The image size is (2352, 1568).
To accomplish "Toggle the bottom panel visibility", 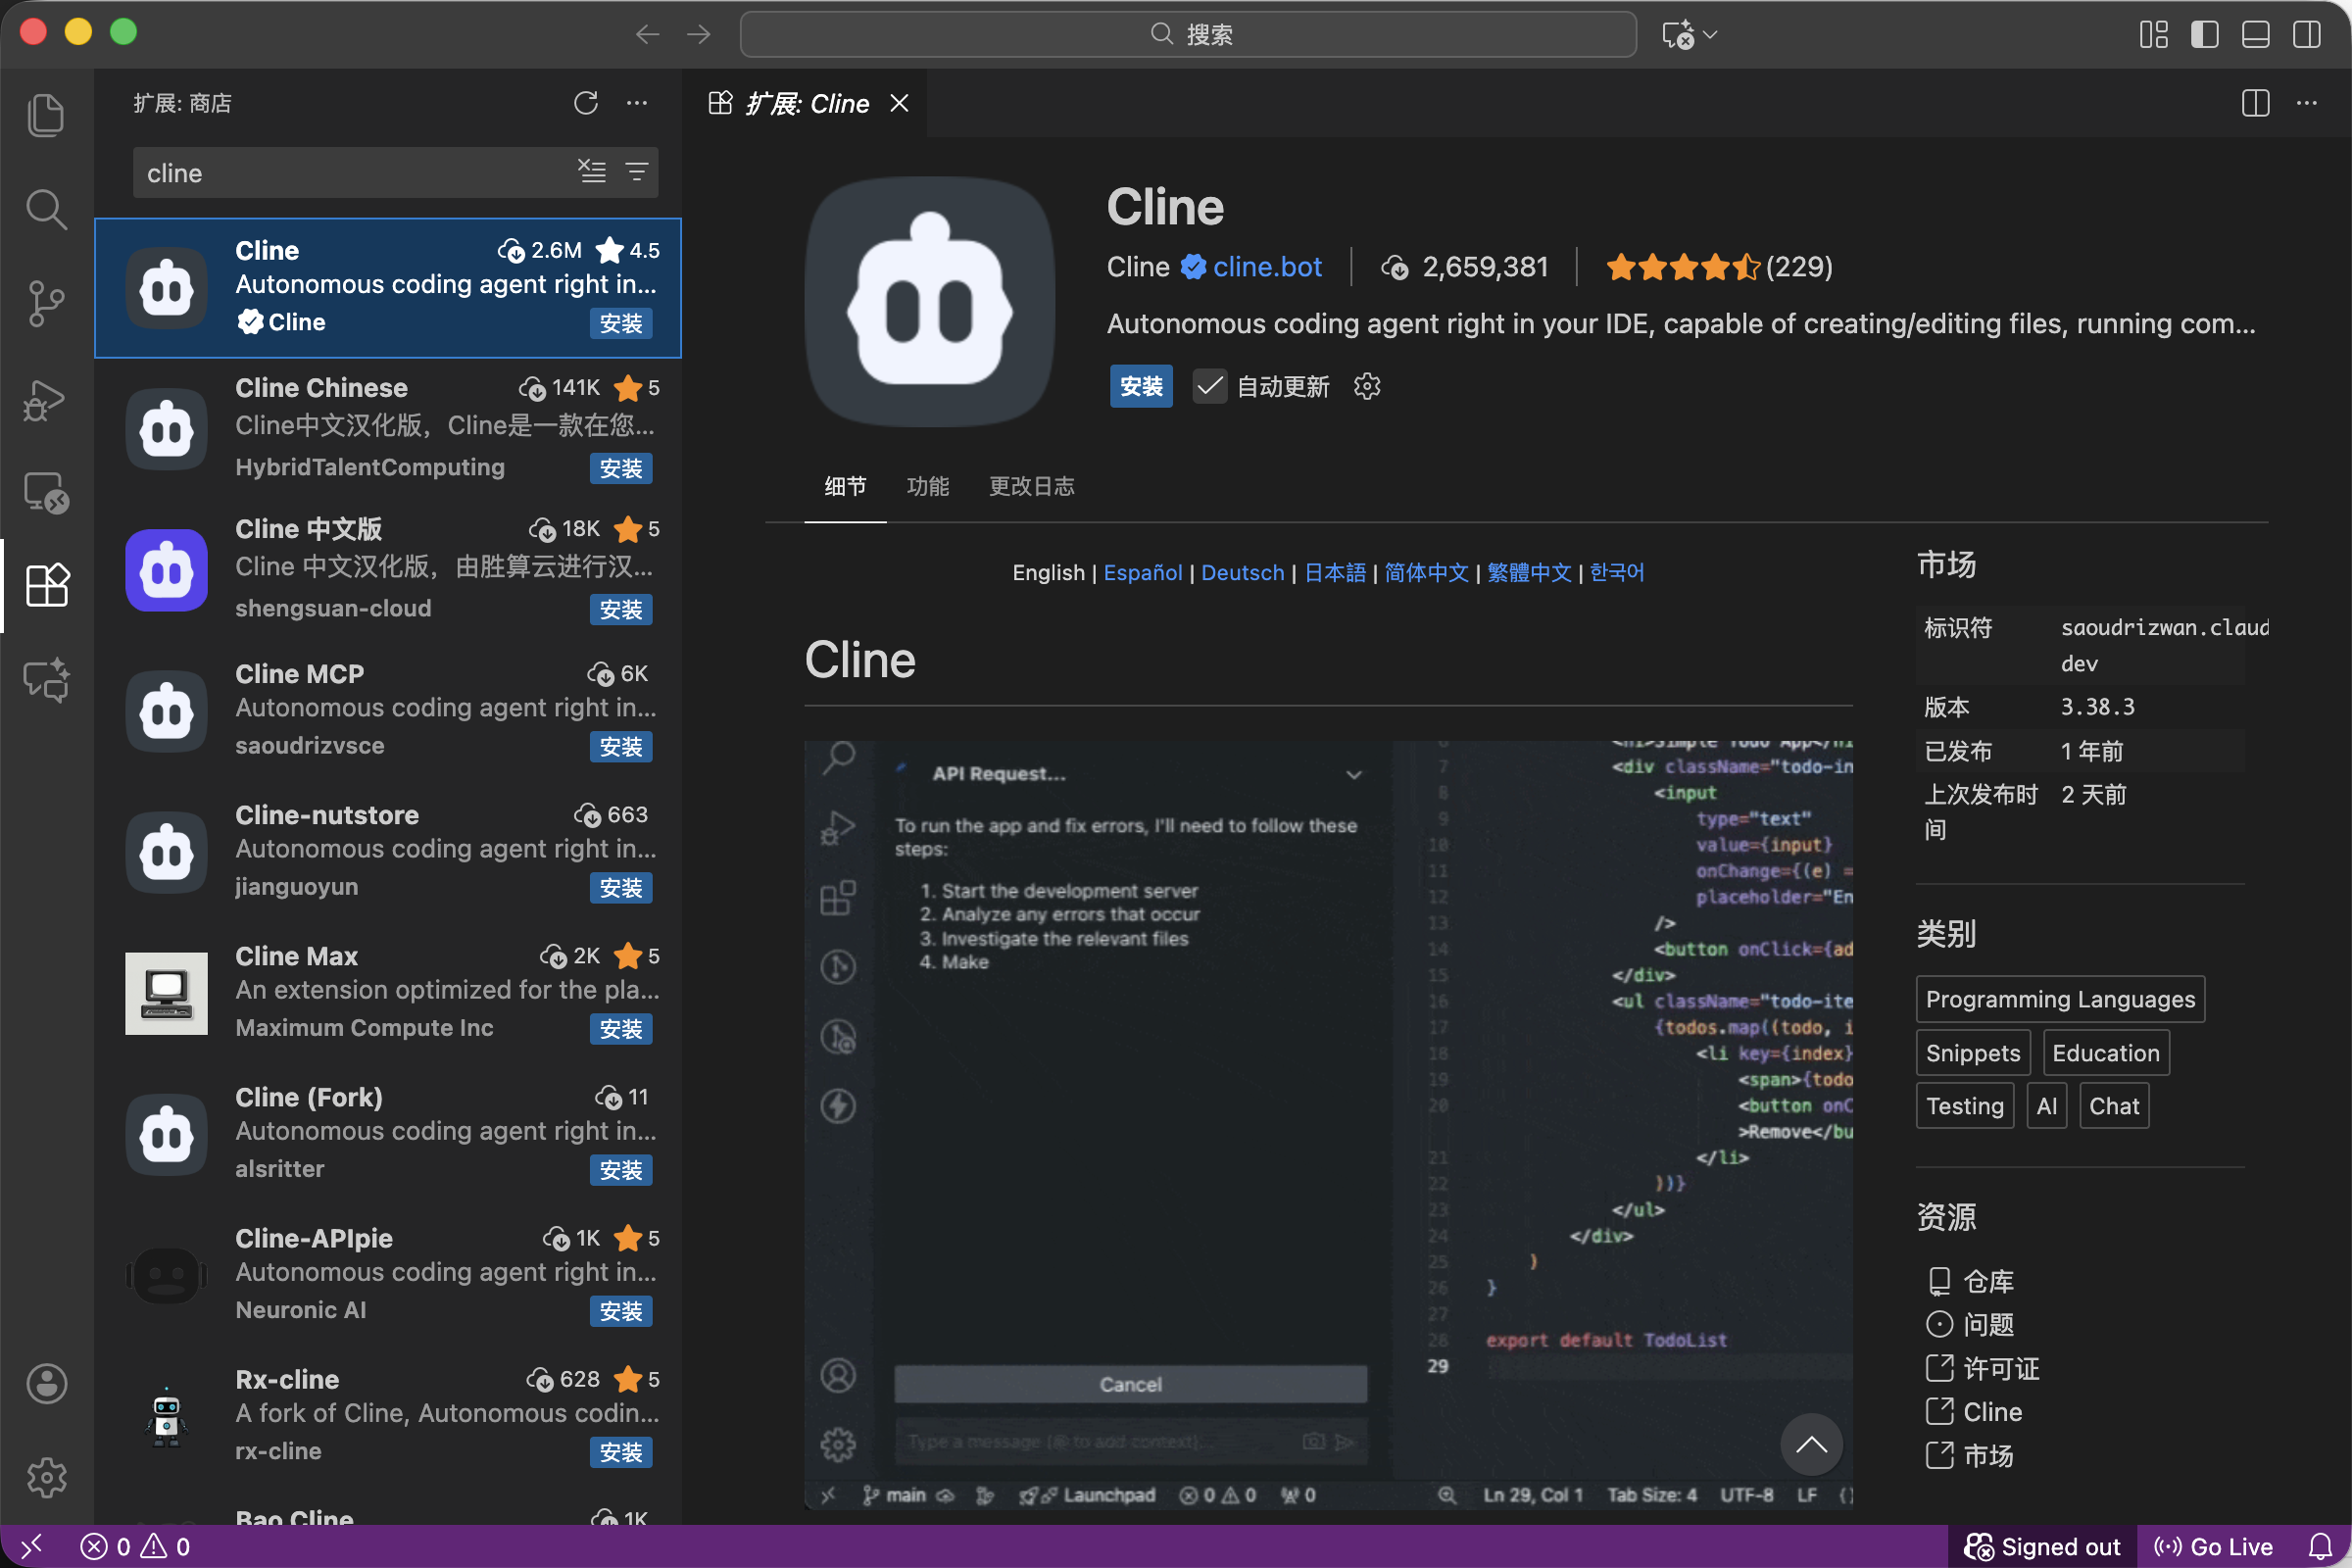I will [2255, 34].
